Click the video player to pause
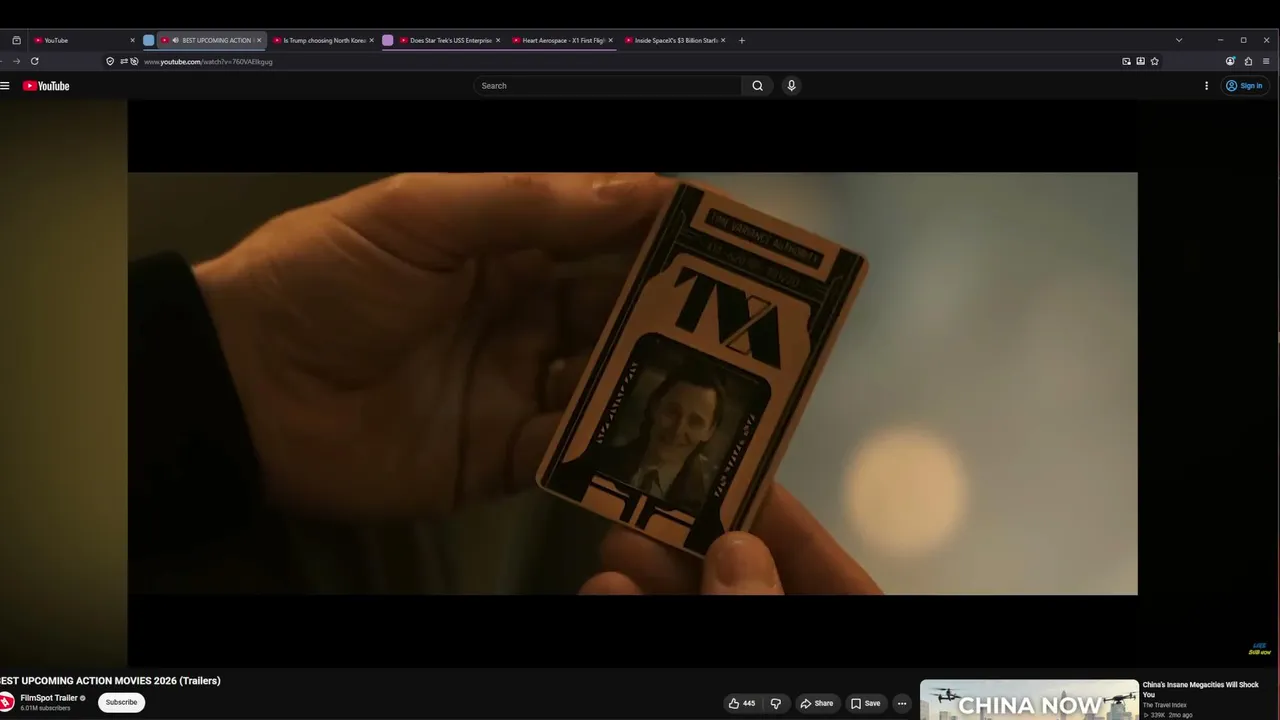1280x720 pixels. [632, 384]
